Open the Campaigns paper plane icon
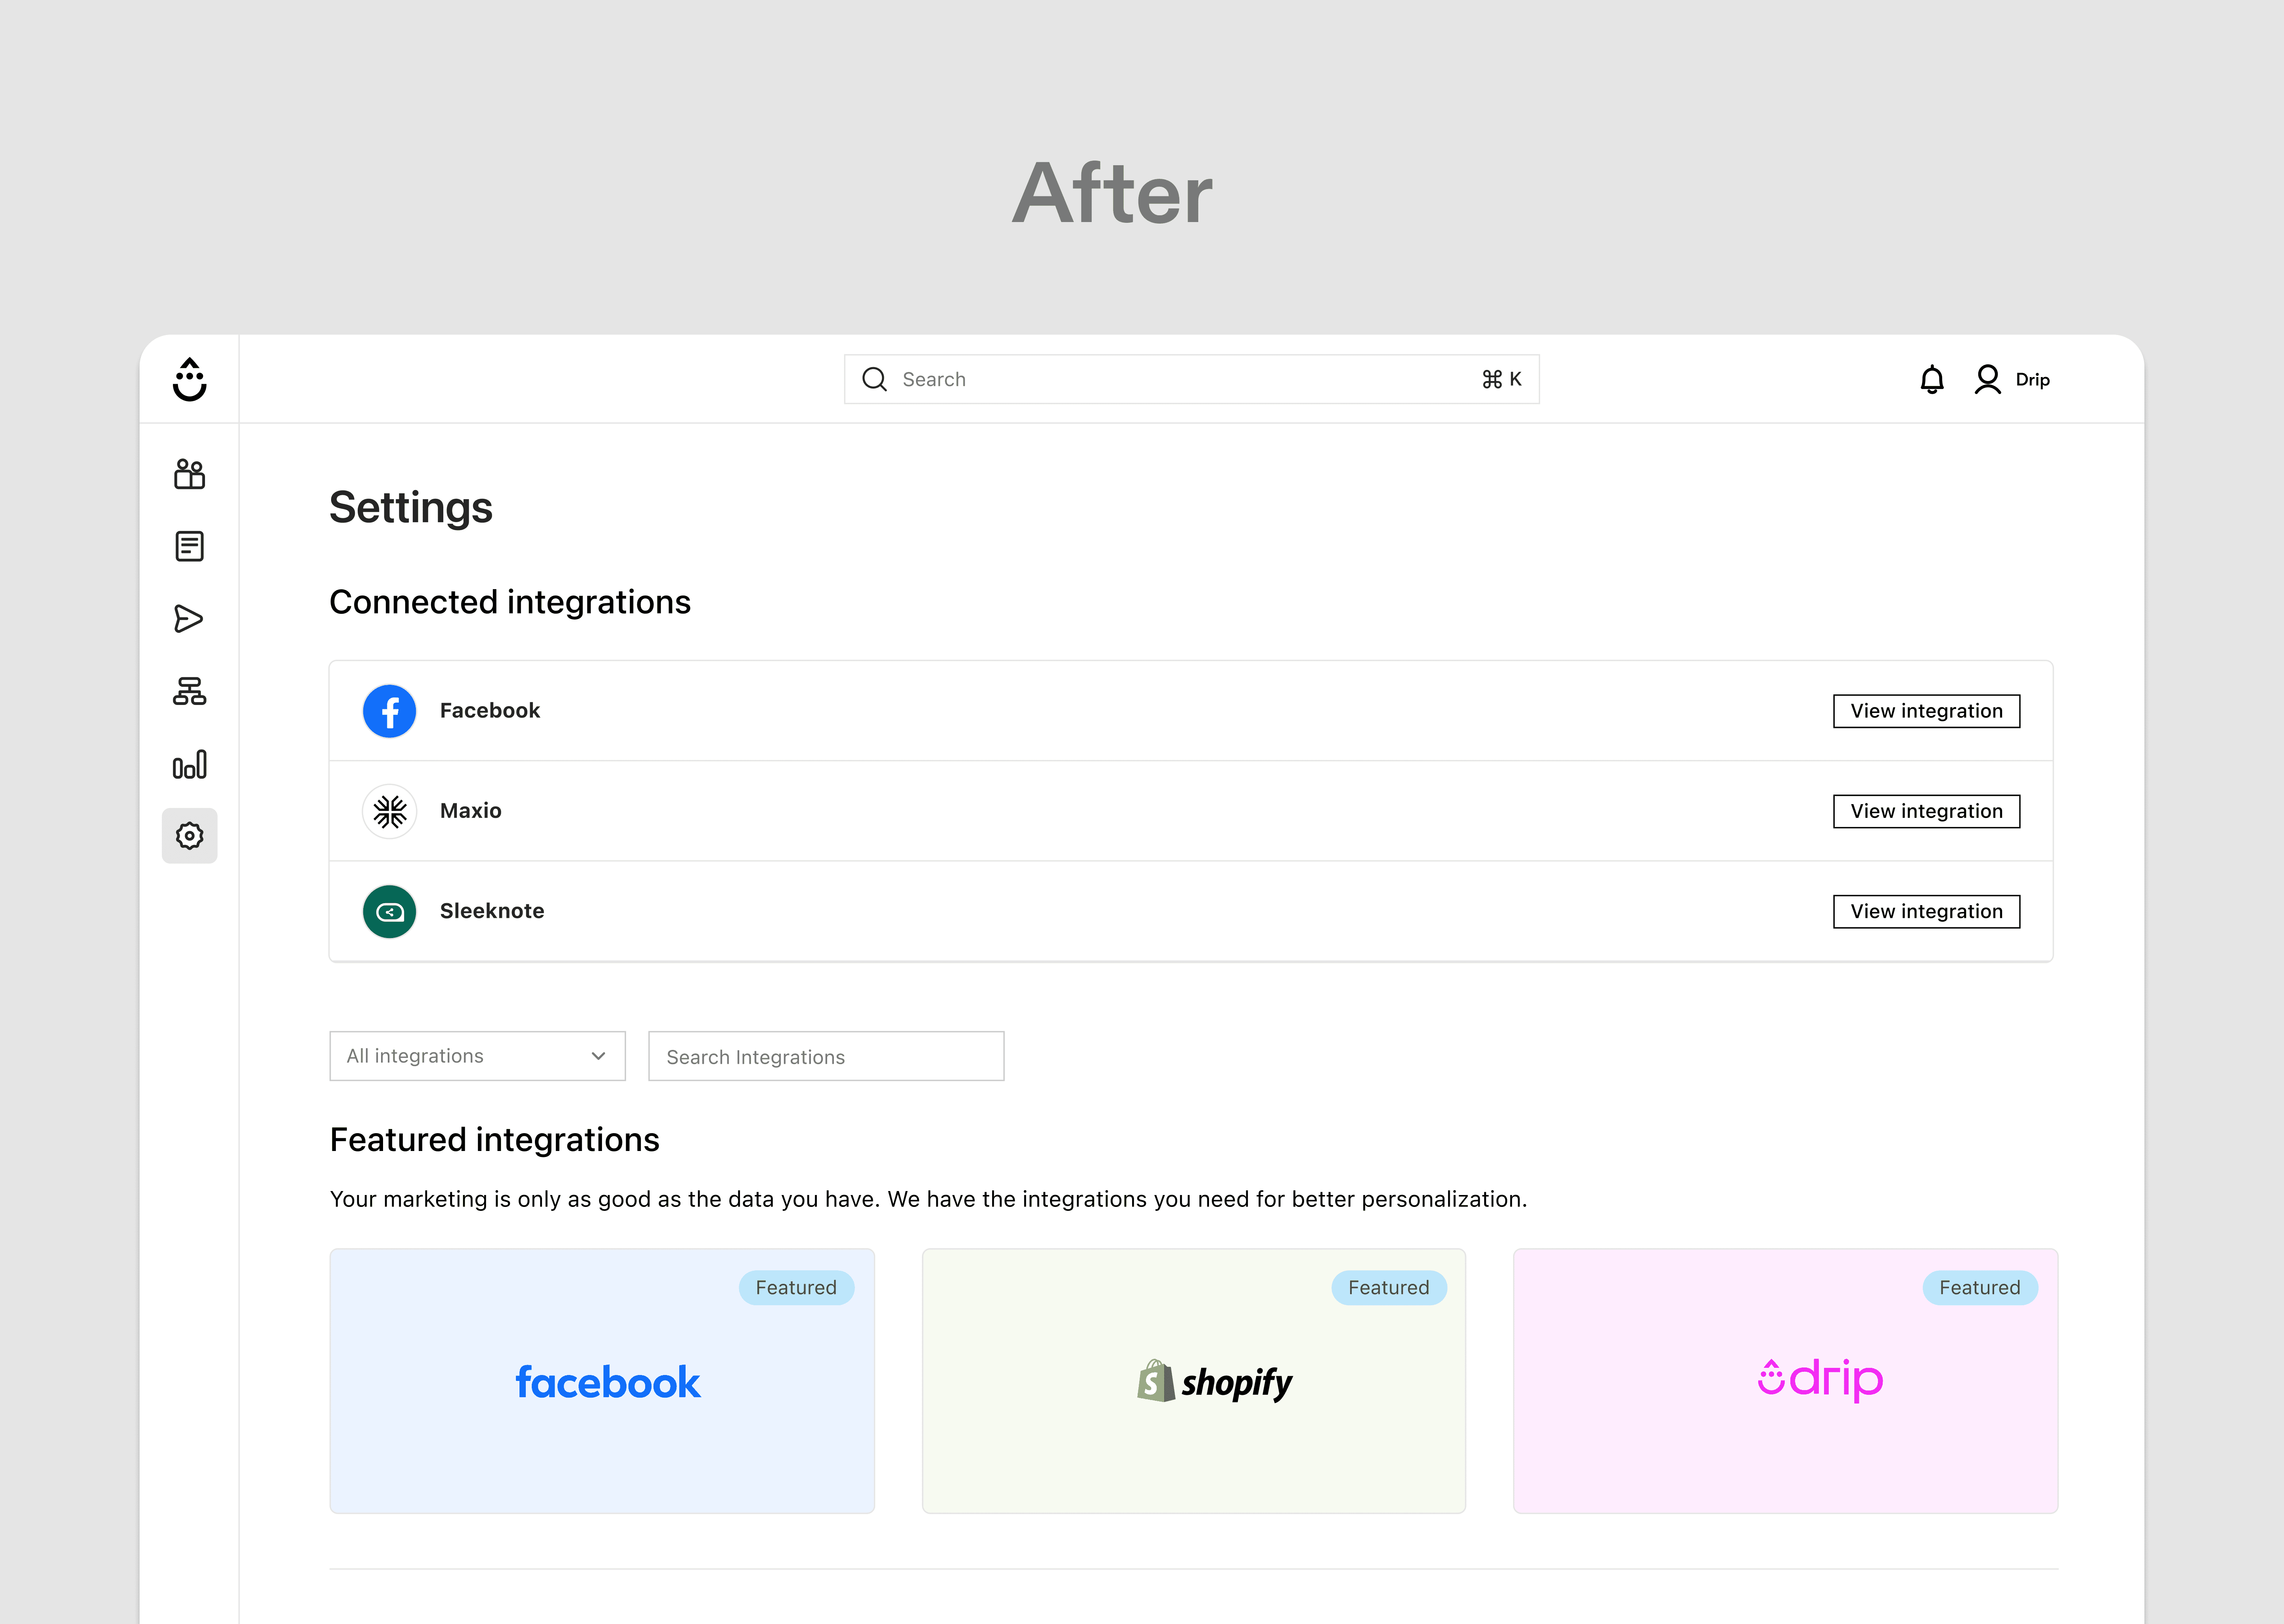Viewport: 2284px width, 1624px height. 189,619
